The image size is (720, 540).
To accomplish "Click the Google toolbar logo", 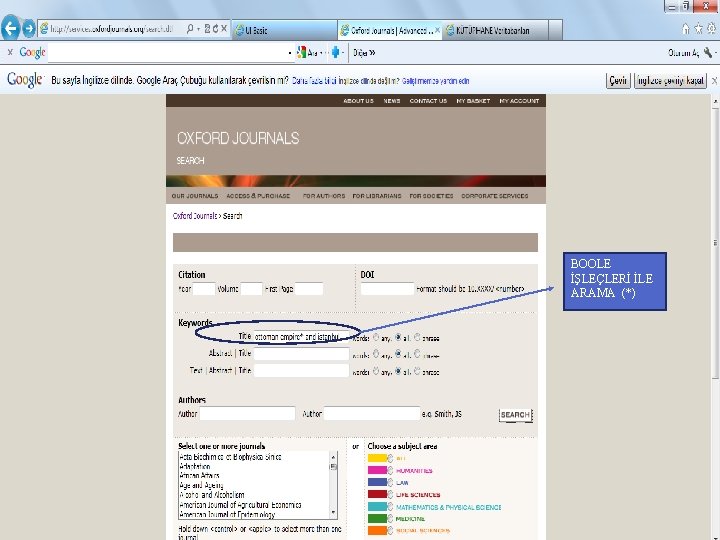I will coord(32,52).
